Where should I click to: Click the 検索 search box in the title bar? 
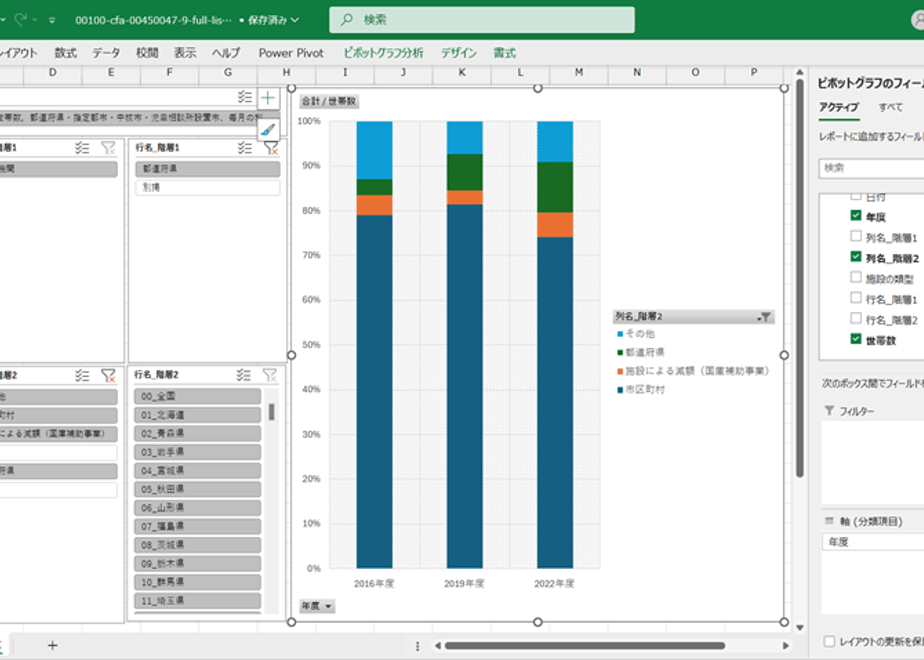coord(481,20)
